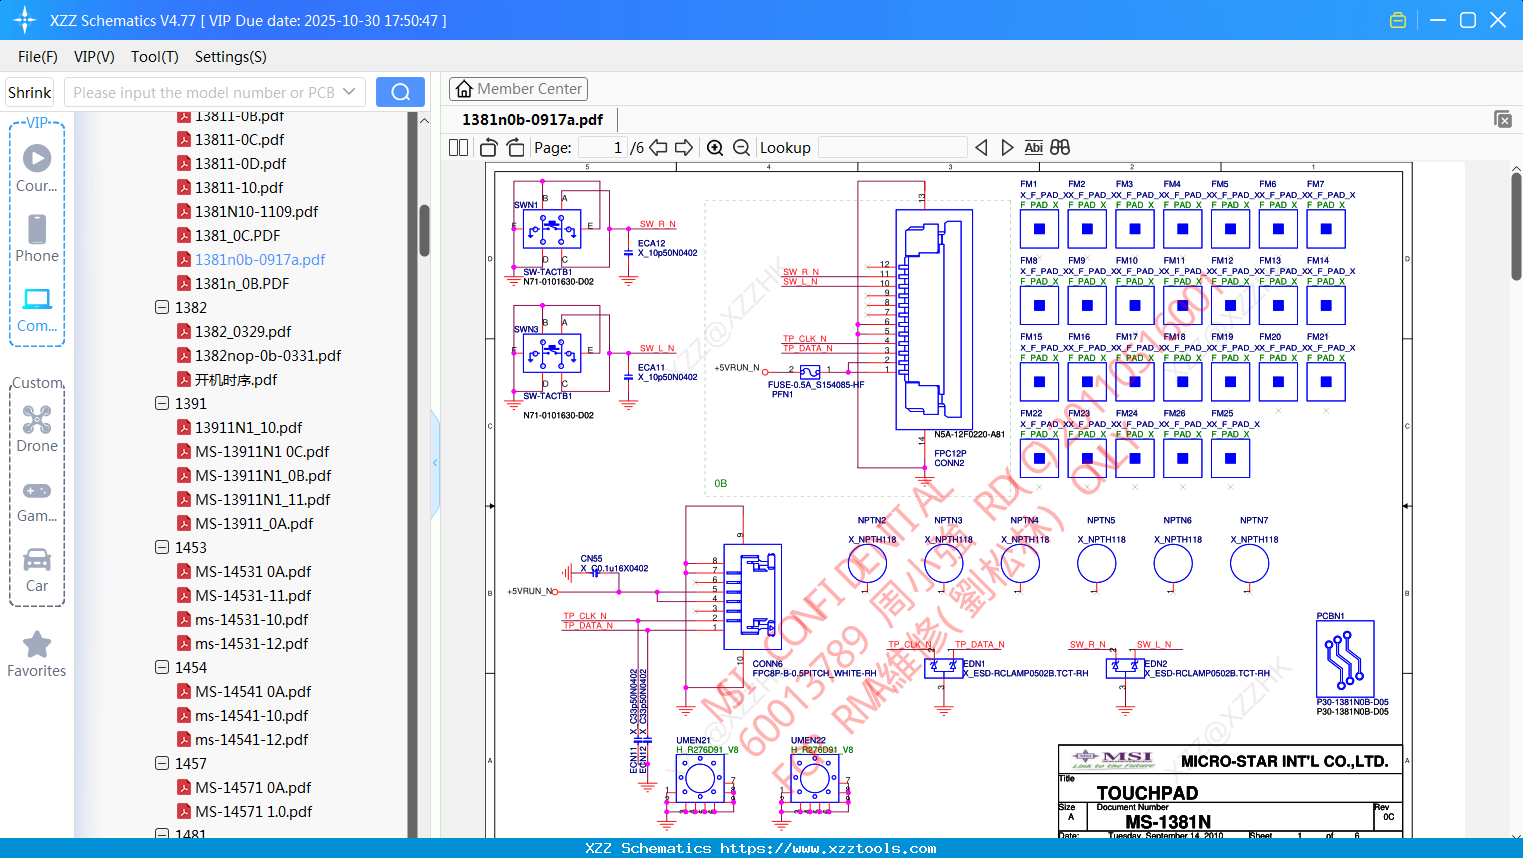Screen dimensions: 1523x858
Task: Open the Tool(T) menu
Action: point(154,57)
